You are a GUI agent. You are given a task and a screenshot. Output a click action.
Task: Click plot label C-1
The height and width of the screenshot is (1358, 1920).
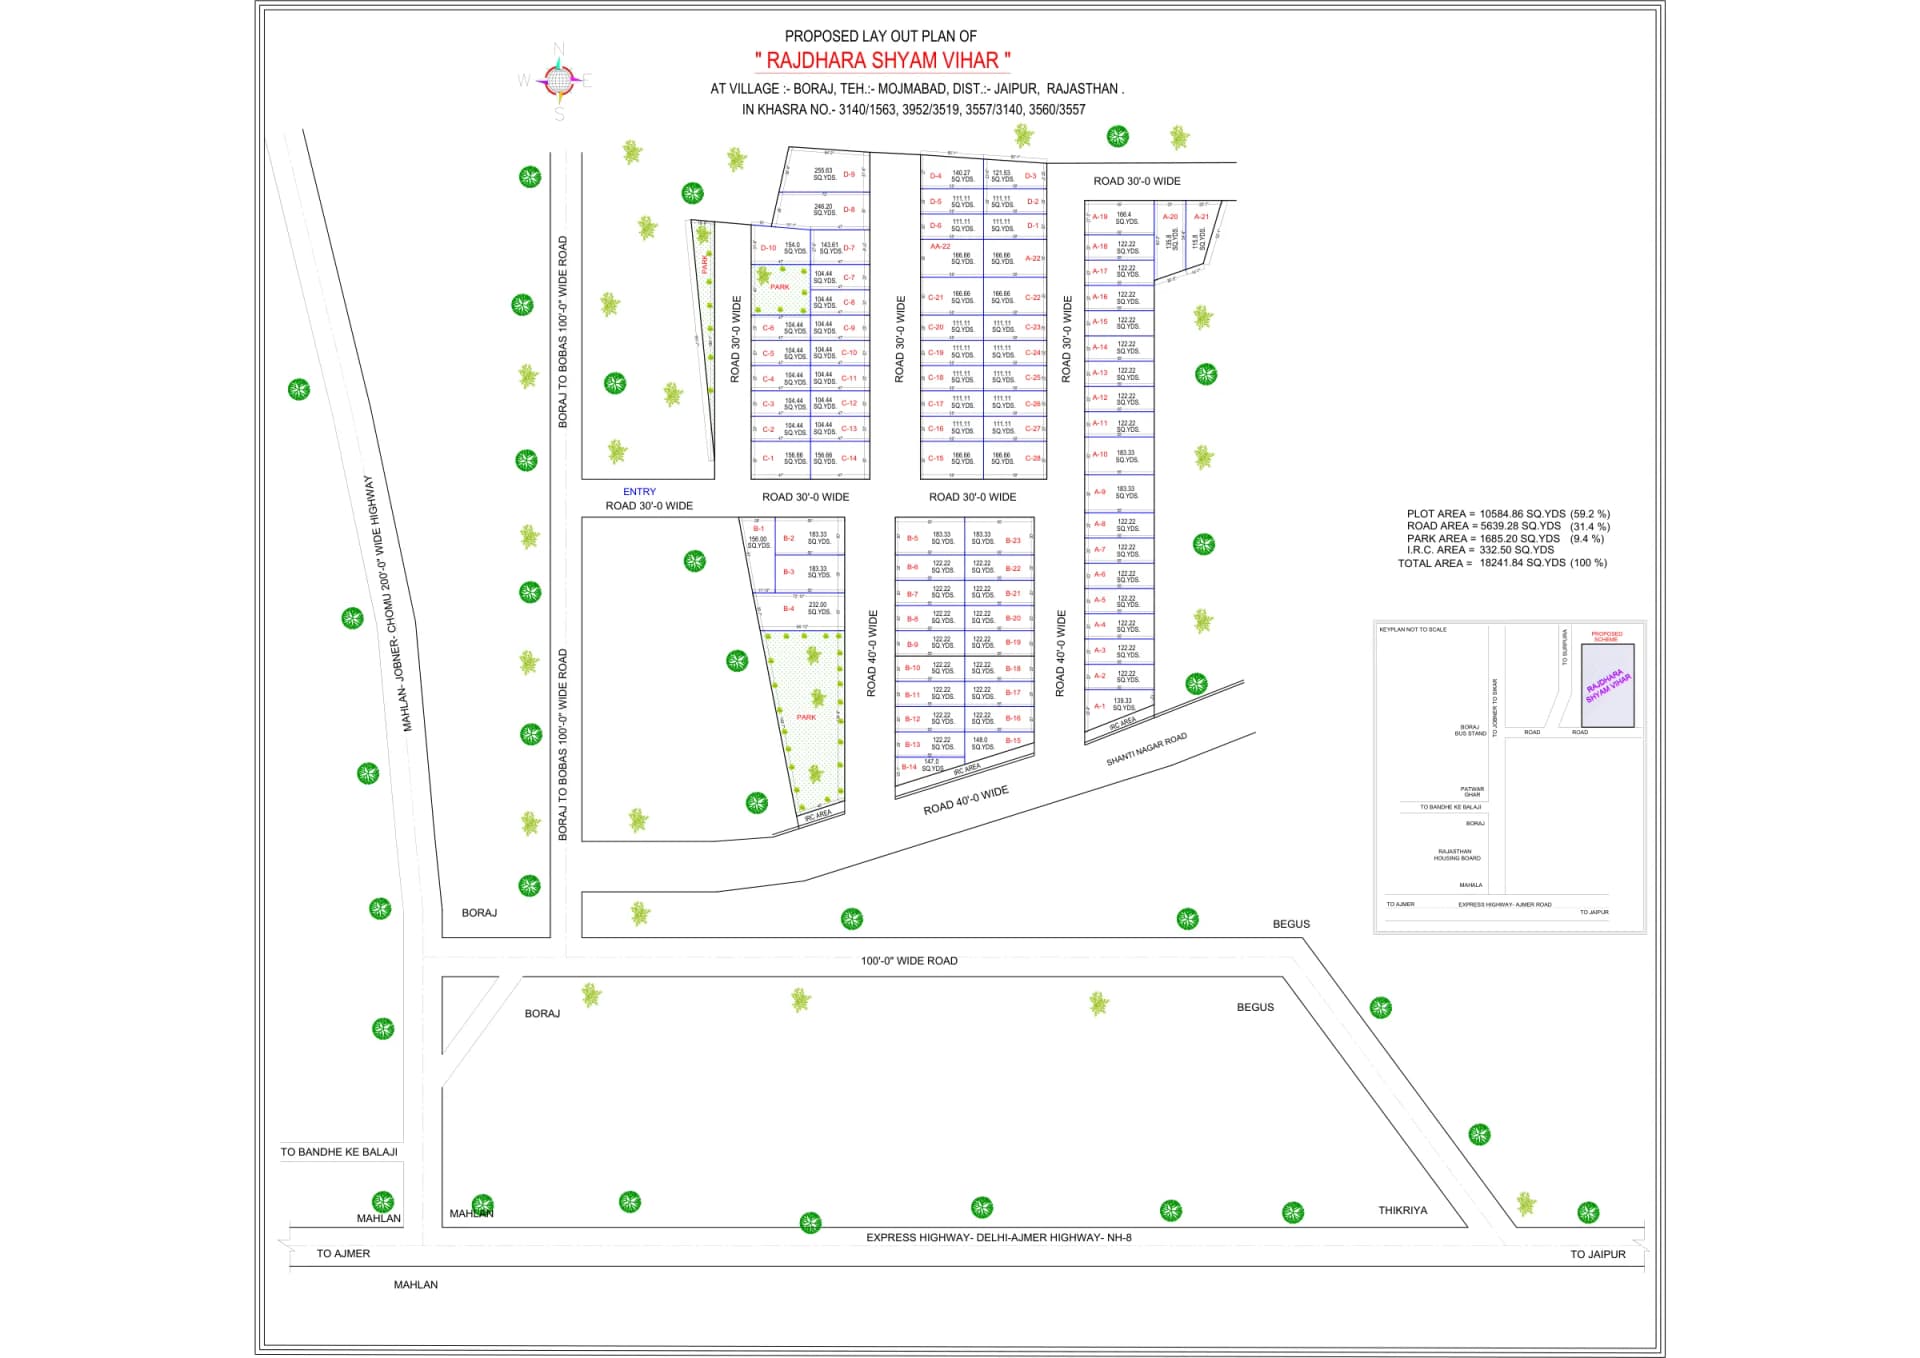point(768,458)
